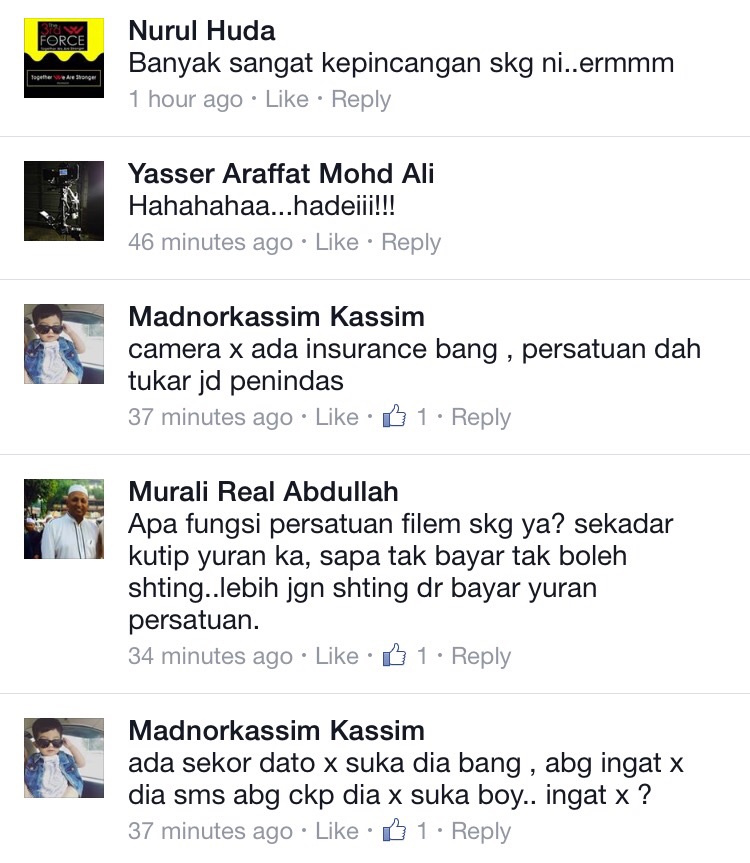Viewport: 750px width, 863px height.
Task: Reply to the 'tukar jd penindas' comment
Action: pyautogui.click(x=481, y=418)
